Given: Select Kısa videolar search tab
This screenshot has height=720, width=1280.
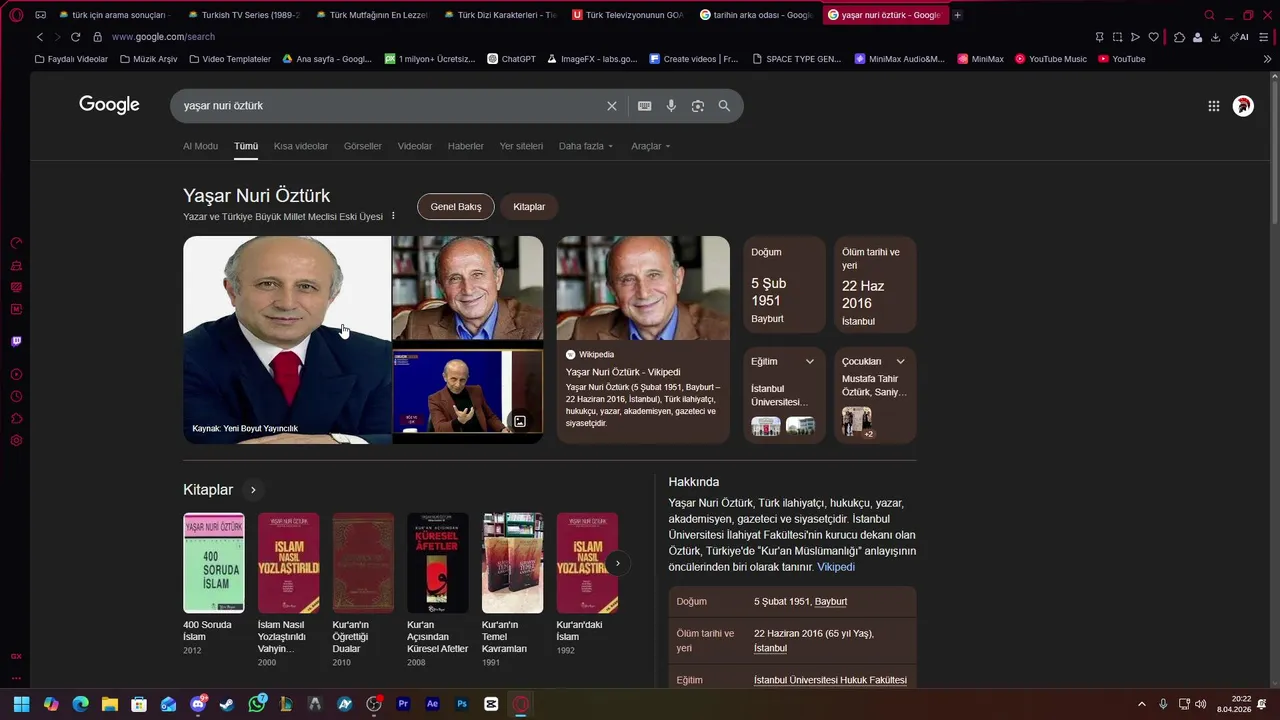Looking at the screenshot, I should coord(301,146).
